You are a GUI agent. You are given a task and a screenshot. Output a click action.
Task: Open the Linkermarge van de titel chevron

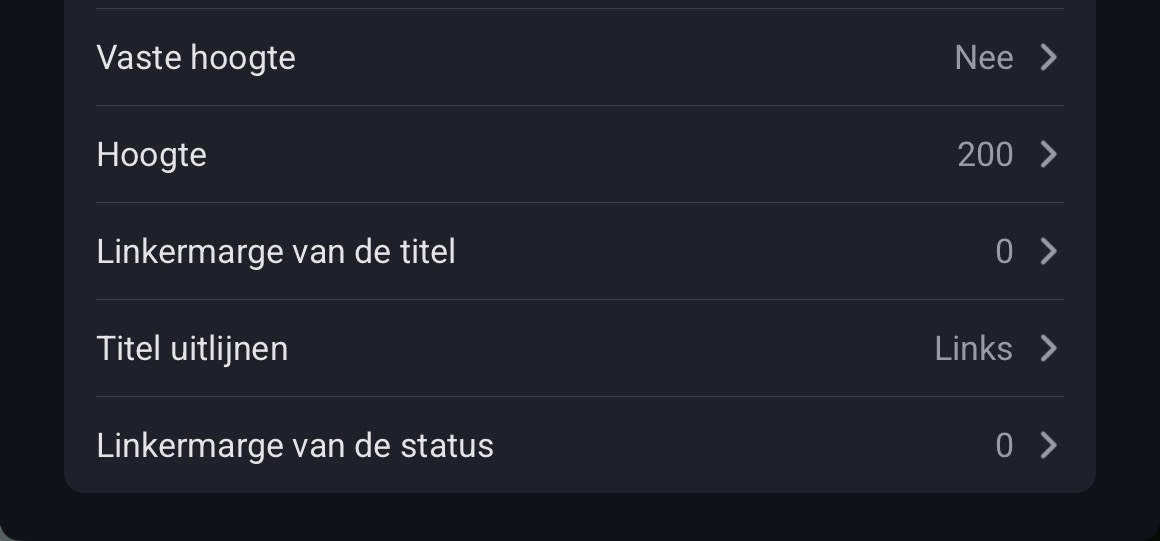pyautogui.click(x=1048, y=251)
